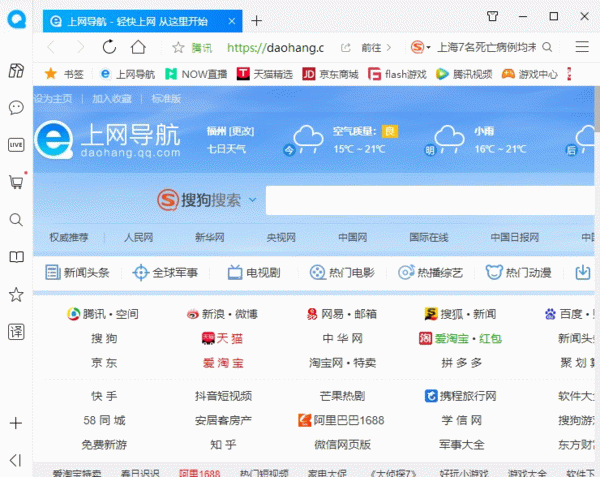Open the 携程旅行网 site link
The height and width of the screenshot is (477, 600).
pyautogui.click(x=461, y=396)
